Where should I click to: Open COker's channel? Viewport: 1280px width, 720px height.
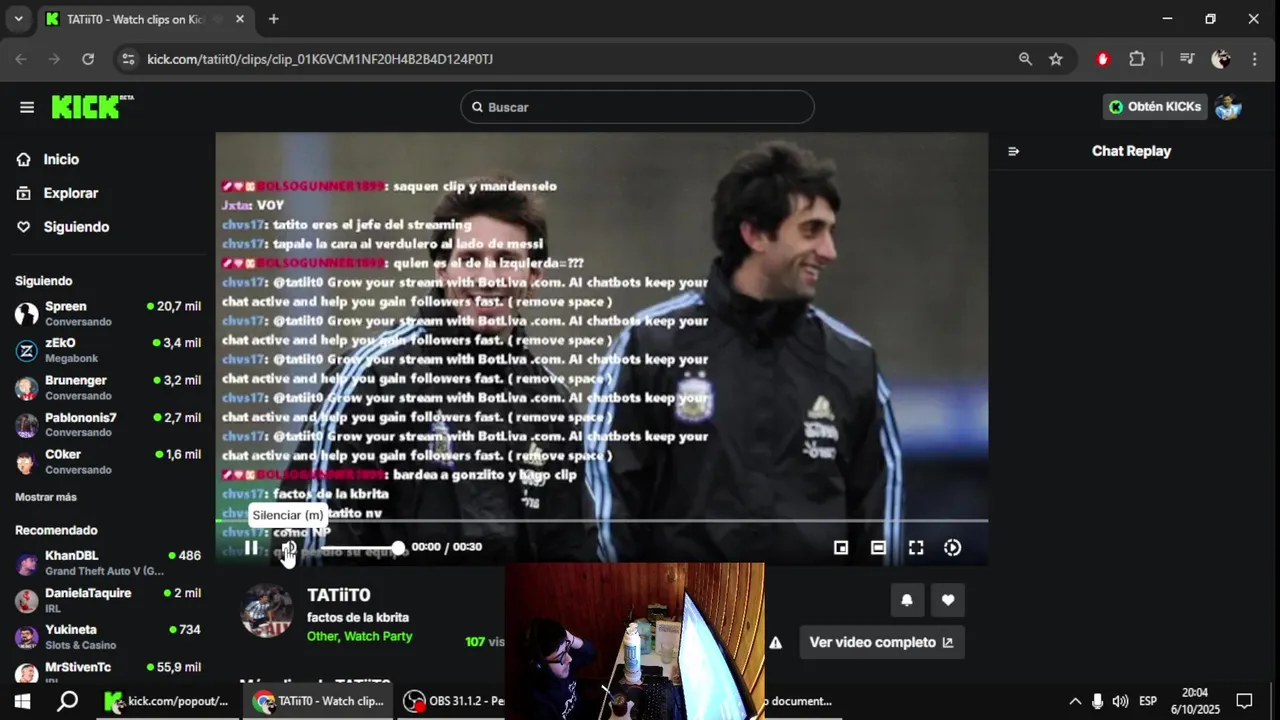pyautogui.click(x=108, y=461)
